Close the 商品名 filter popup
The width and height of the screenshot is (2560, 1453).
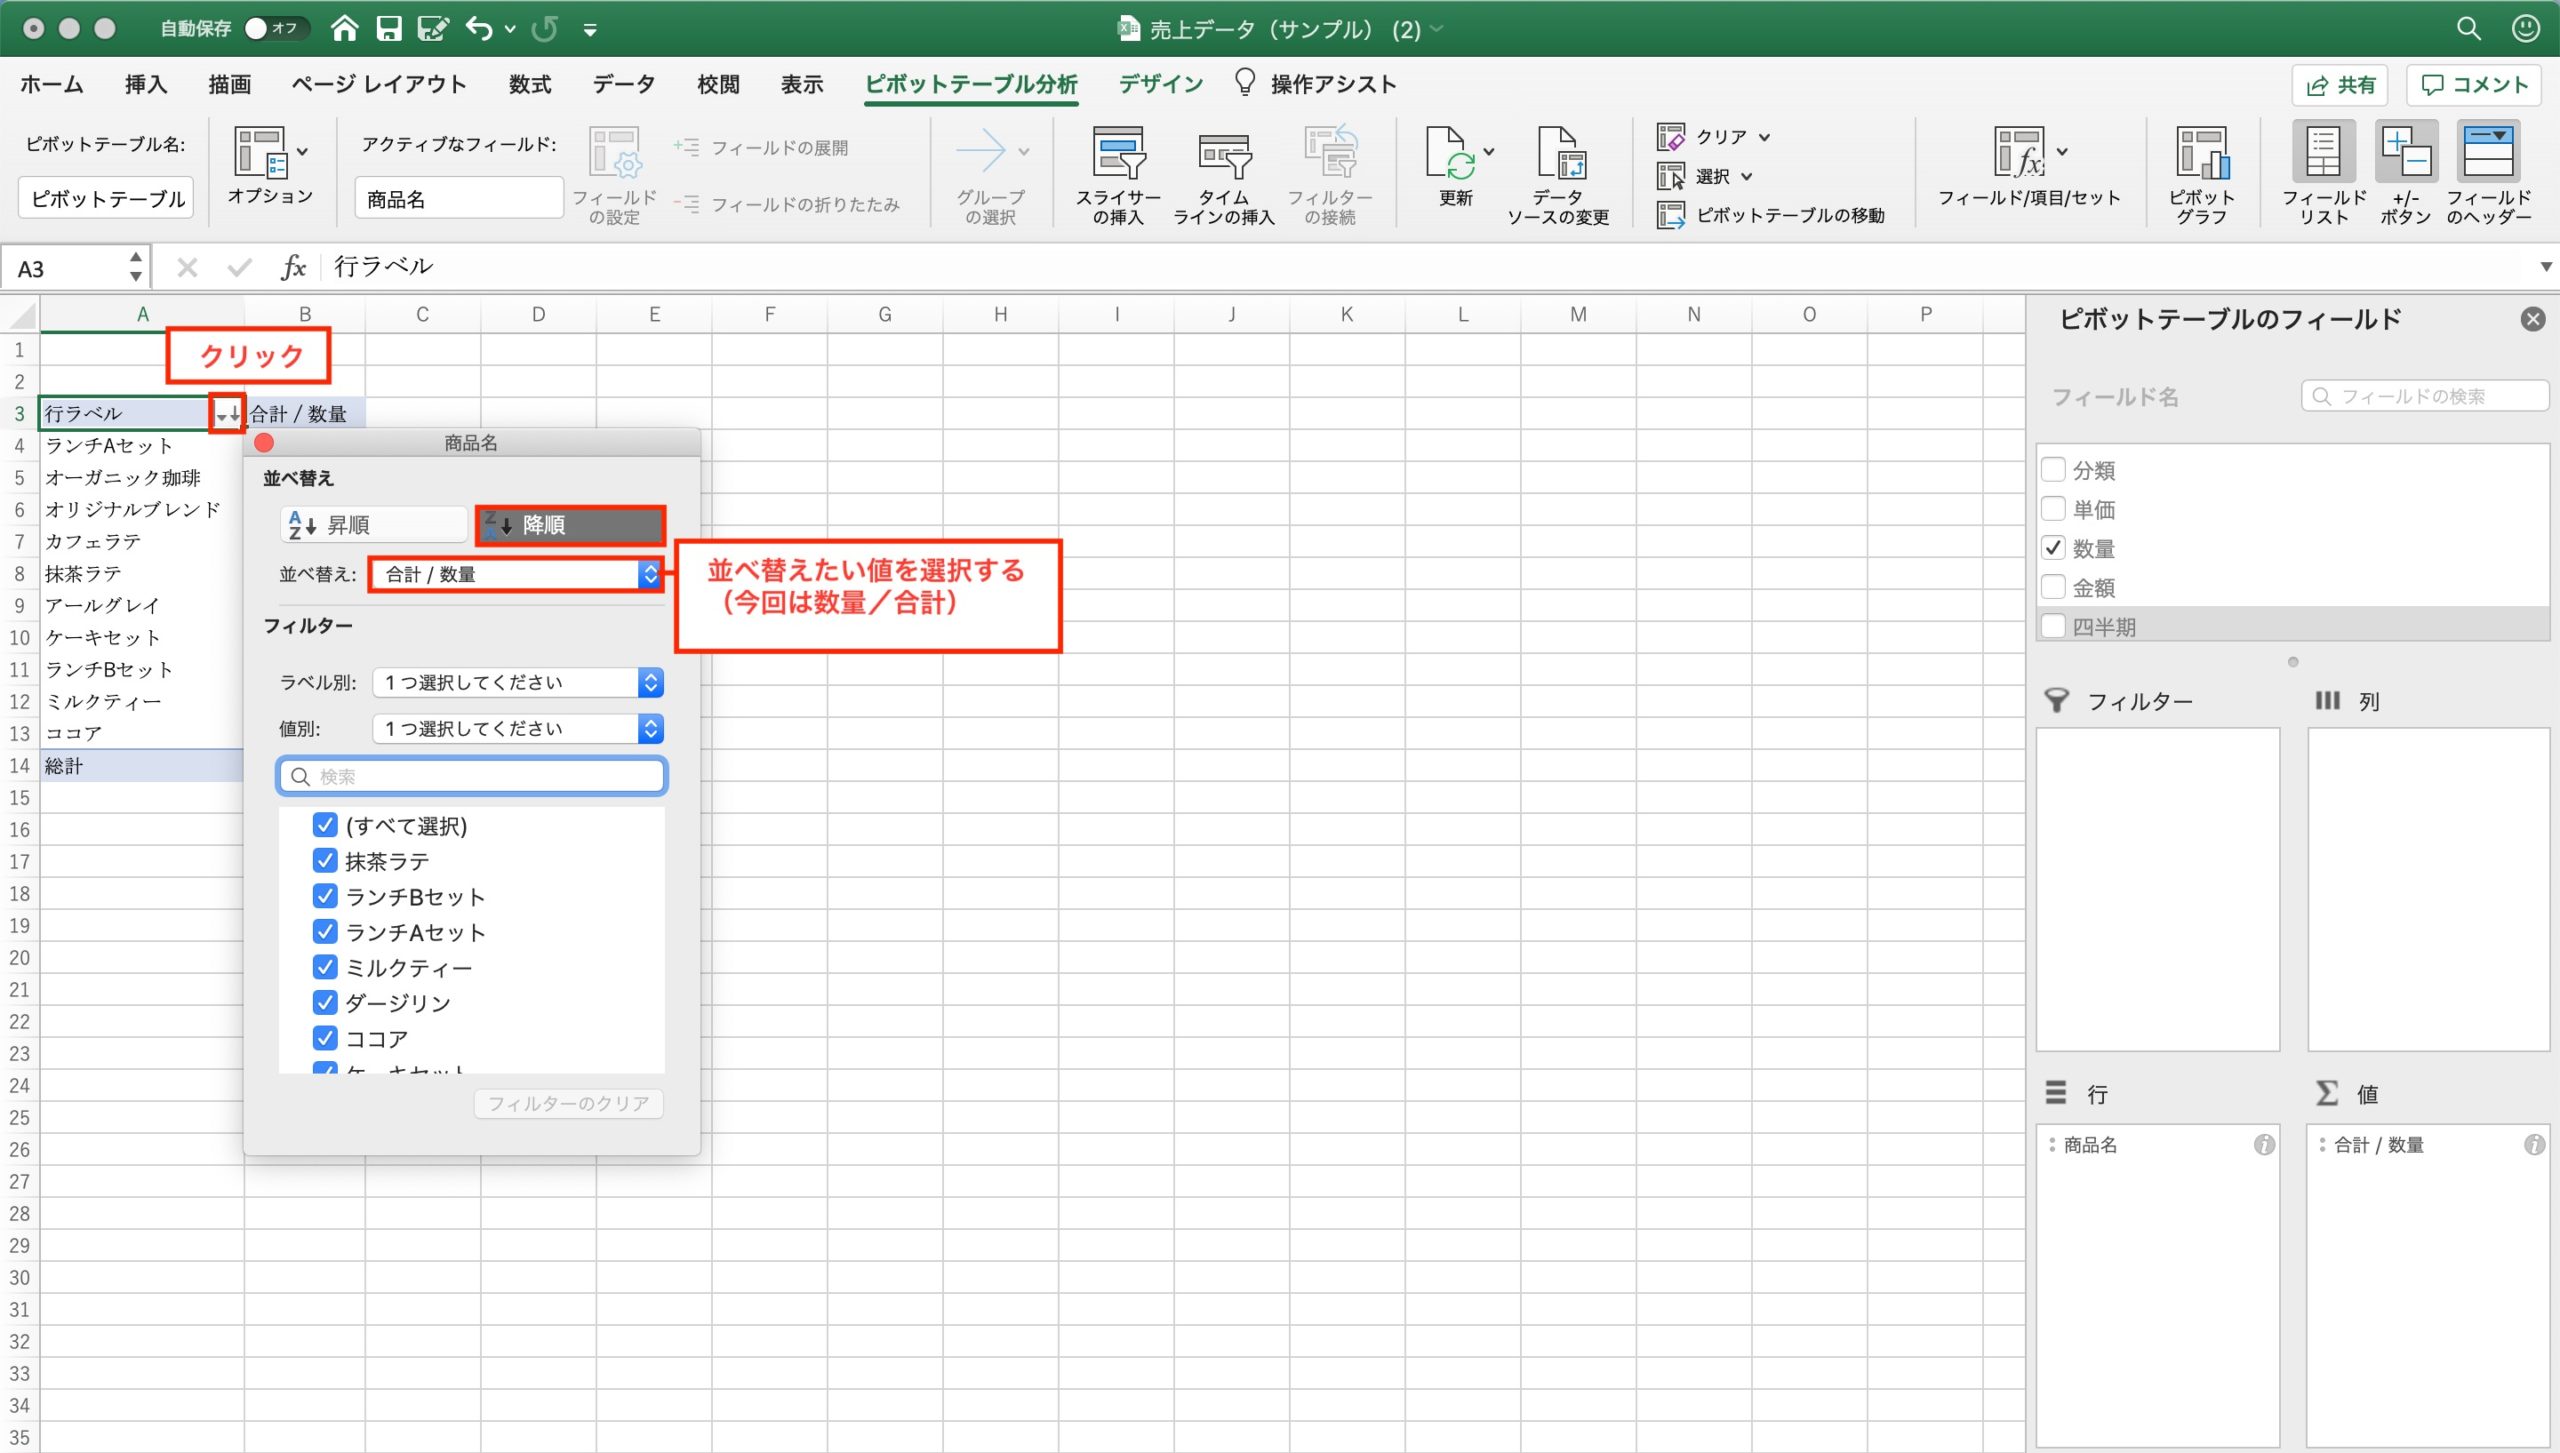click(265, 443)
